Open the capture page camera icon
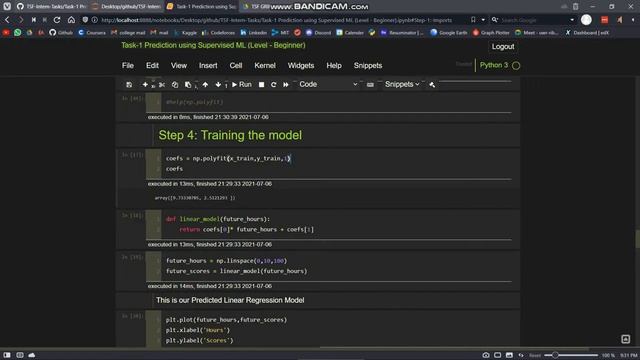 tap(486, 355)
